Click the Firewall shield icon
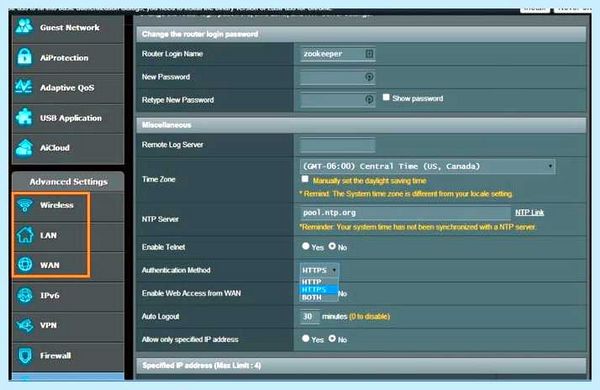This screenshot has height=390, width=600. click(25, 356)
